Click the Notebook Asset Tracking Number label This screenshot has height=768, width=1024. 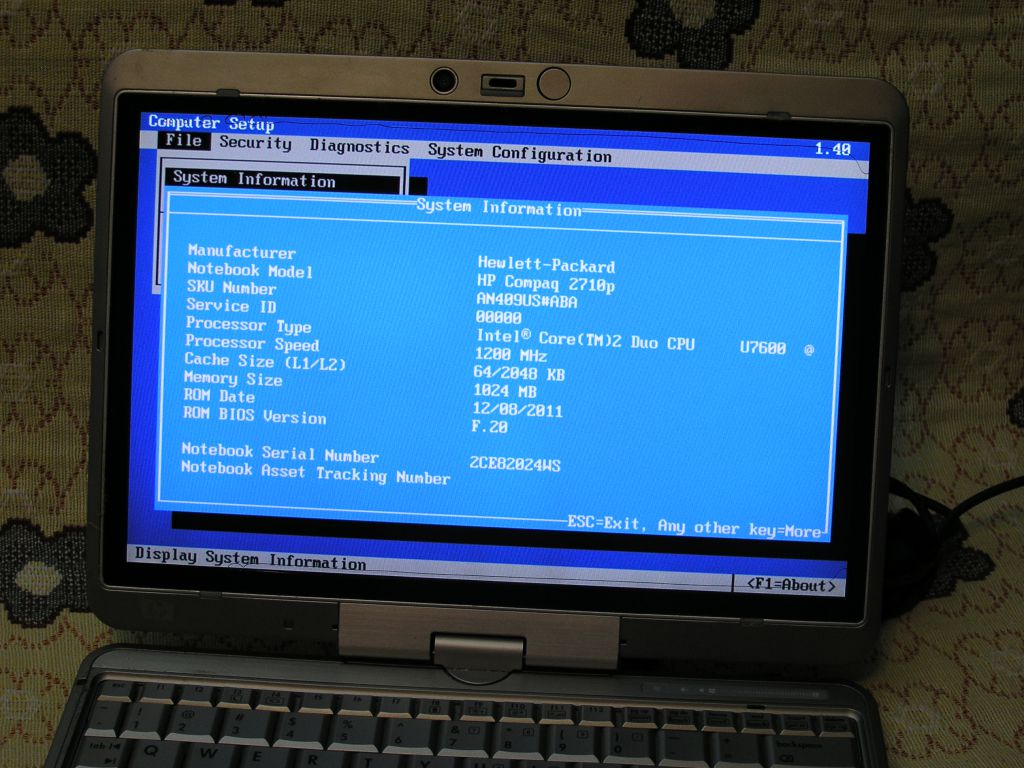(315, 473)
